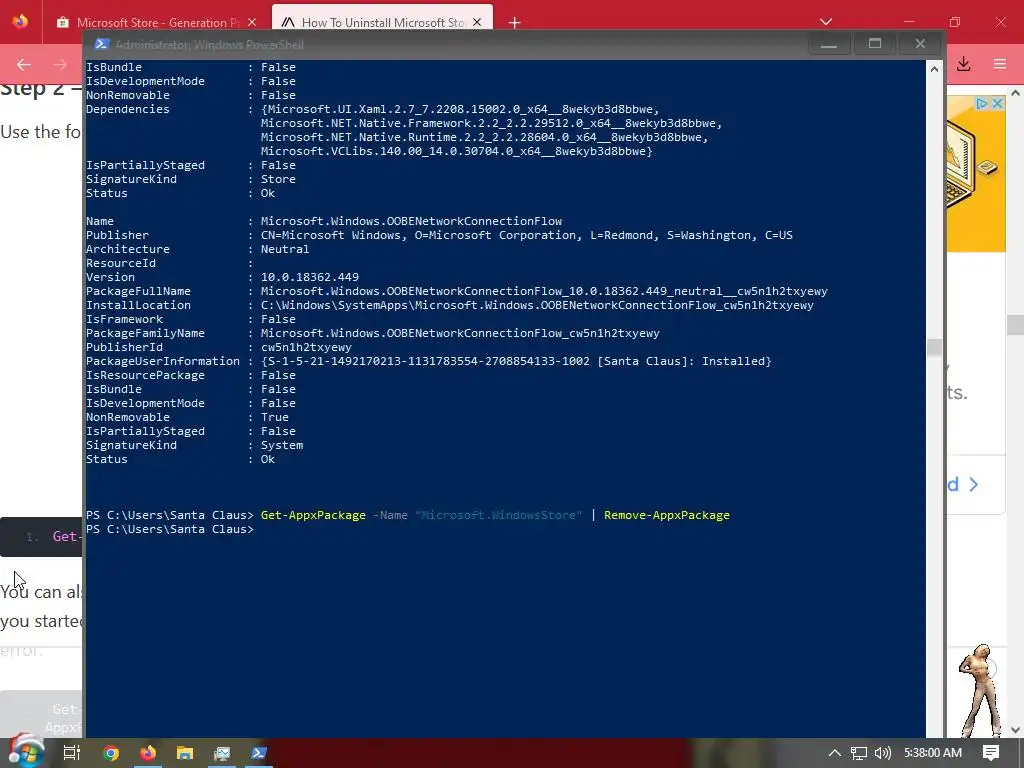Go forward in Firefox browser
Image resolution: width=1024 pixels, height=768 pixels.
point(60,64)
